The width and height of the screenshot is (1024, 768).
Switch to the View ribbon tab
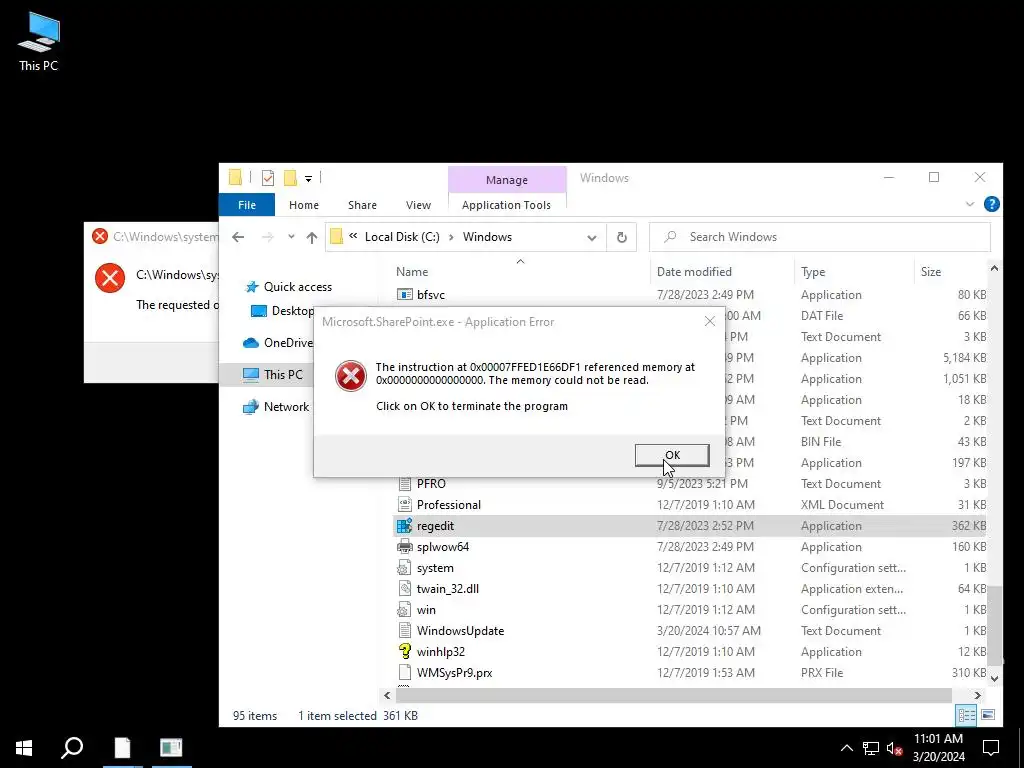click(x=418, y=205)
